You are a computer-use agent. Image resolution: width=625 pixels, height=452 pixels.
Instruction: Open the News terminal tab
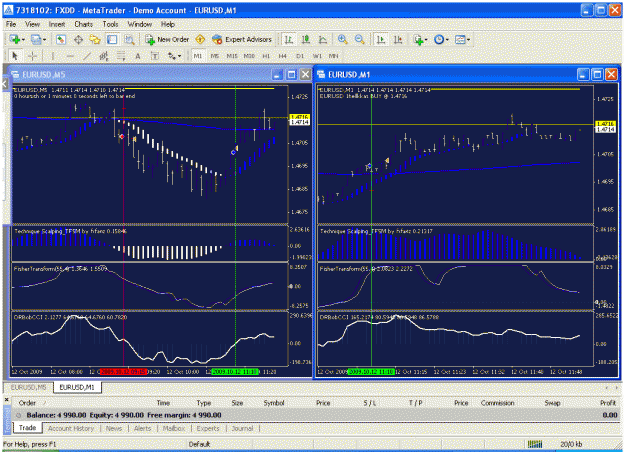coord(114,428)
